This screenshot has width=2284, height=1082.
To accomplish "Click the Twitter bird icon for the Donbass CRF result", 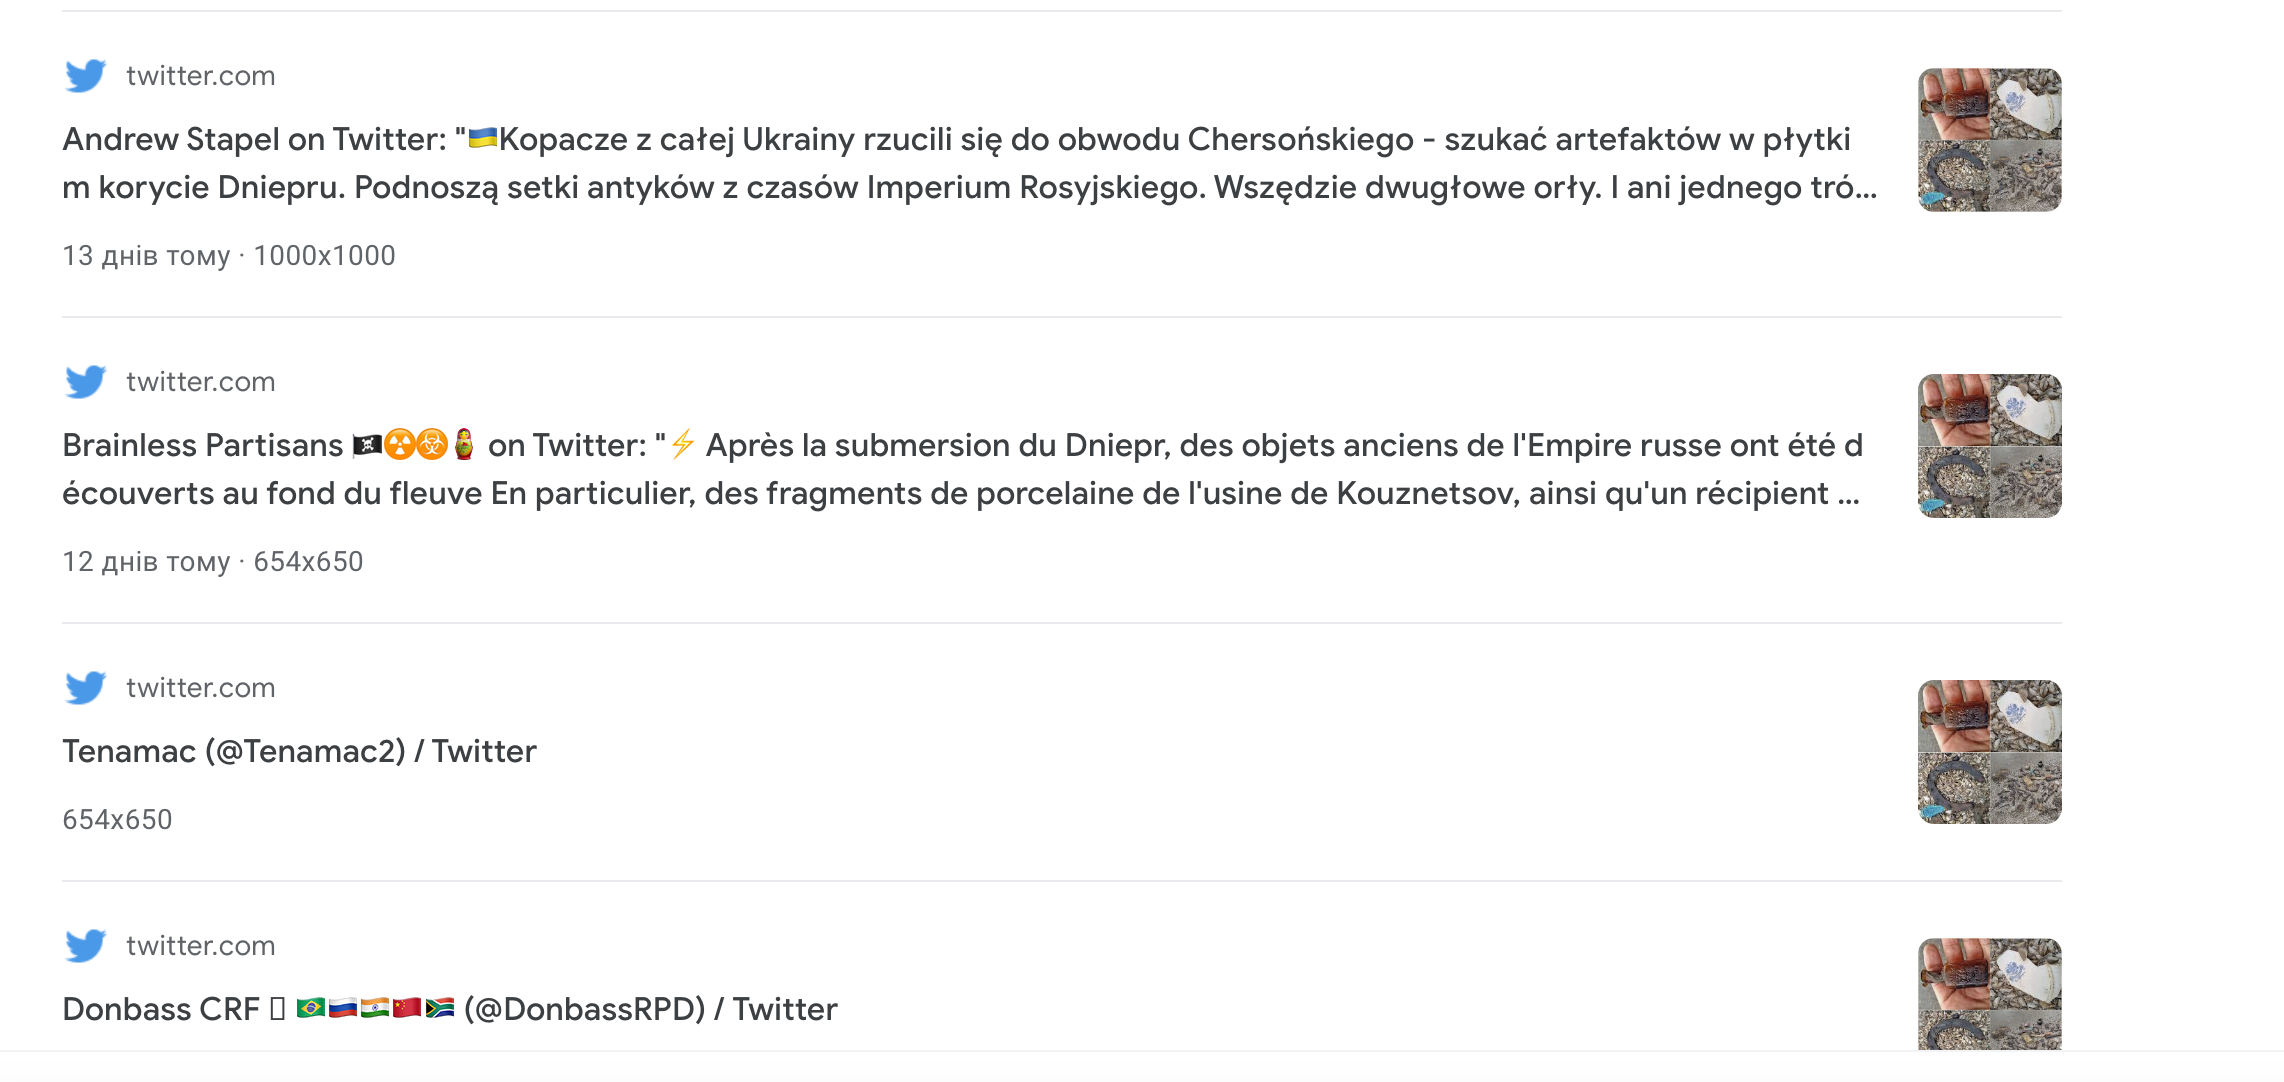I will tap(85, 946).
